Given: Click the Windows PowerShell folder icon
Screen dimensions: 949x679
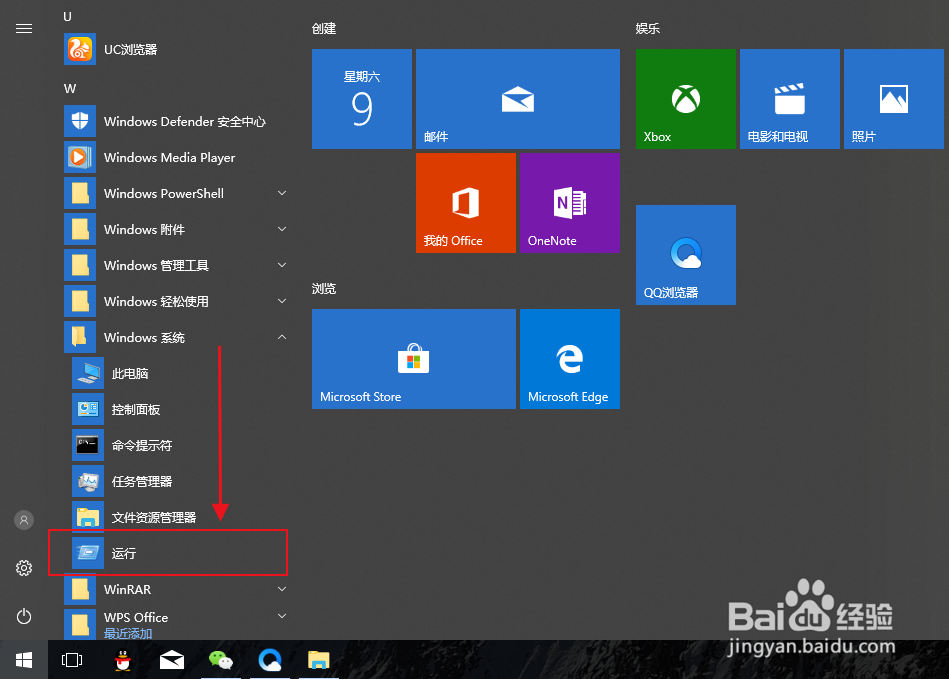Looking at the screenshot, I should pos(80,193).
